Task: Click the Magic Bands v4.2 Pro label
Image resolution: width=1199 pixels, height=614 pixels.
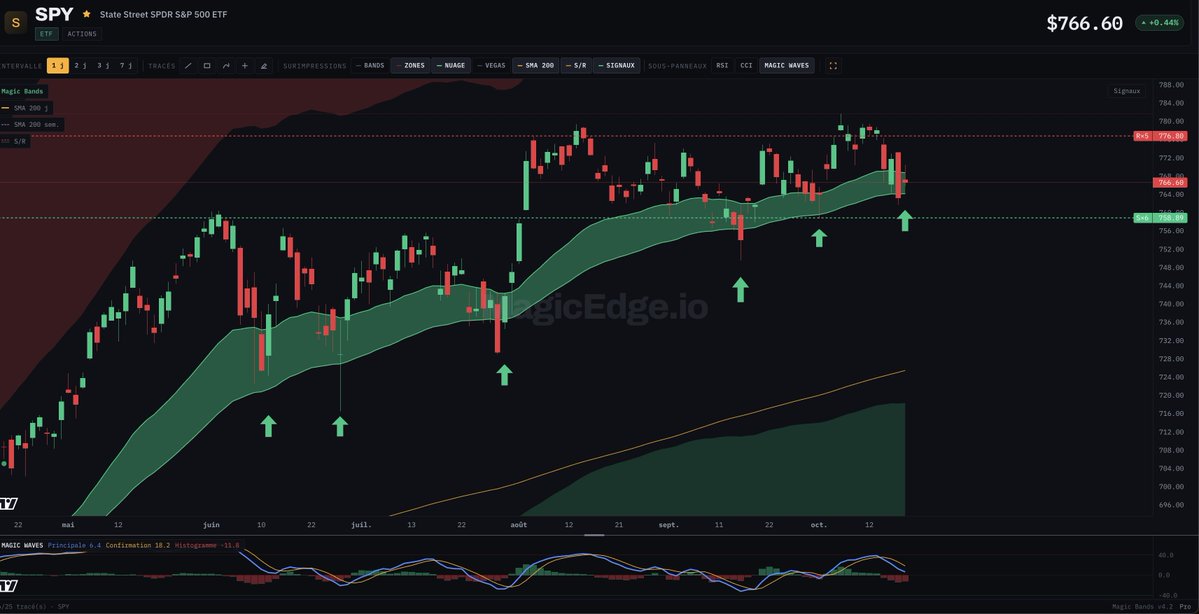Action: pyautogui.click(x=1152, y=606)
